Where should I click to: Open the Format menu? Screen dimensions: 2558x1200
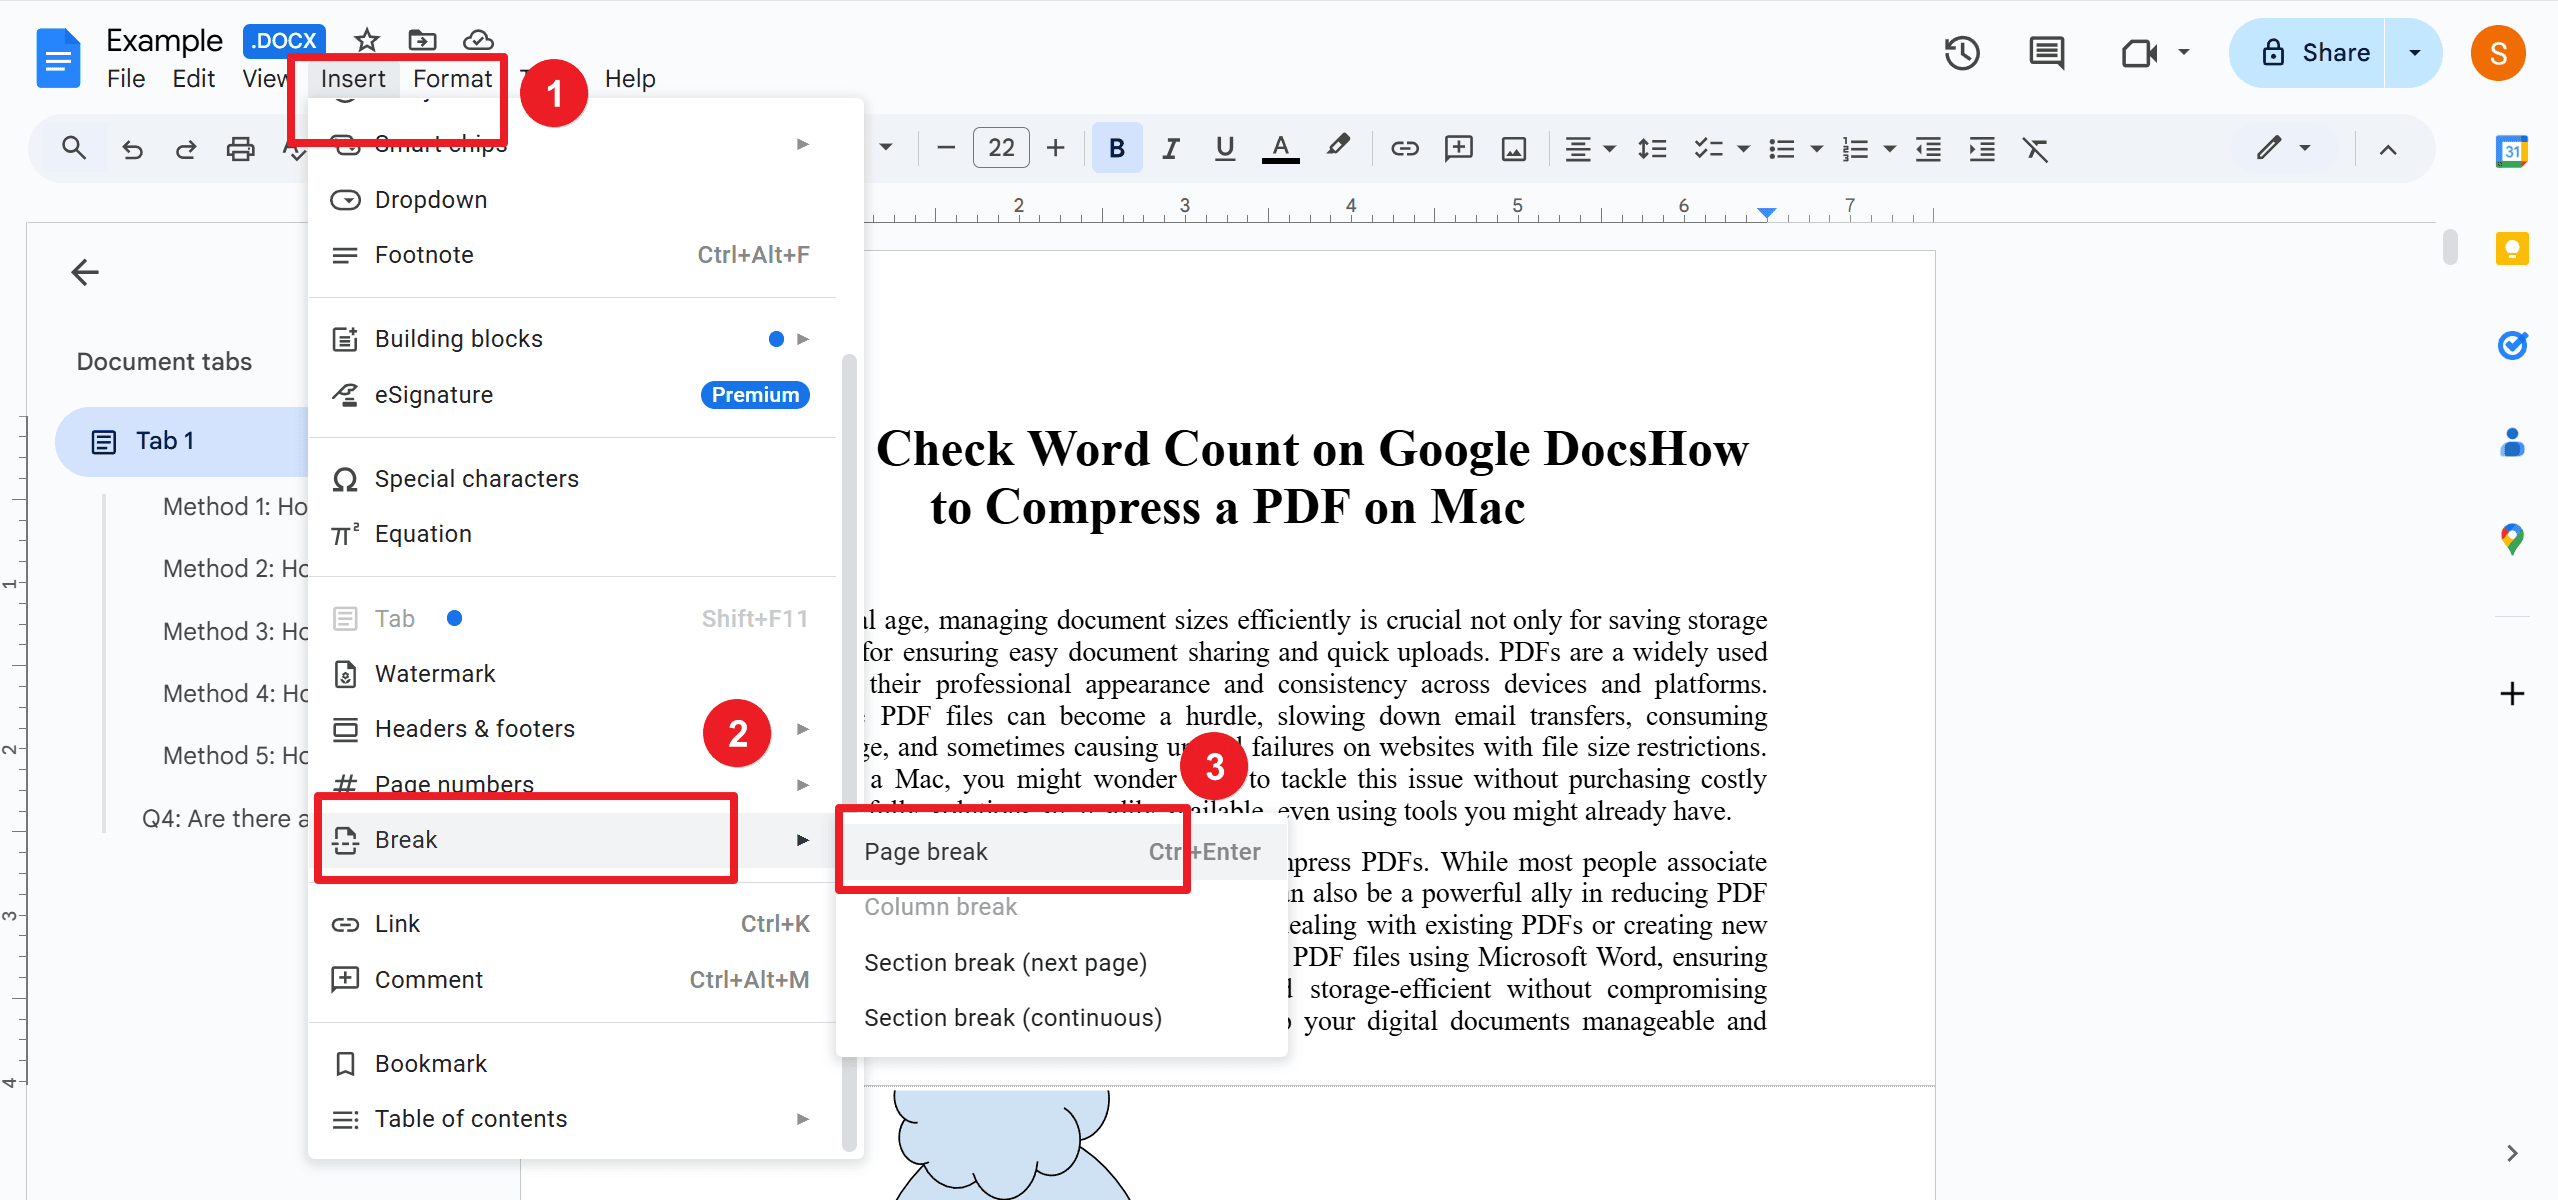tap(452, 78)
